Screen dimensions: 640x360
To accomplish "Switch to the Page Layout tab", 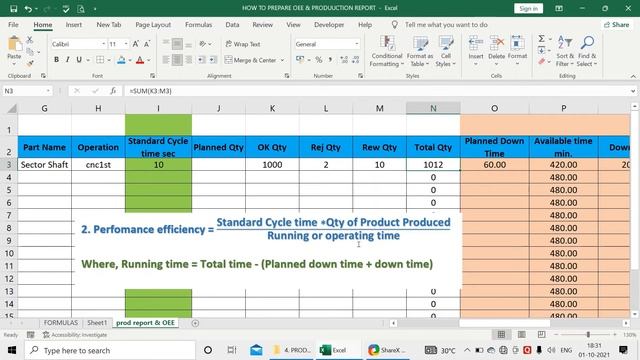I will tap(153, 24).
